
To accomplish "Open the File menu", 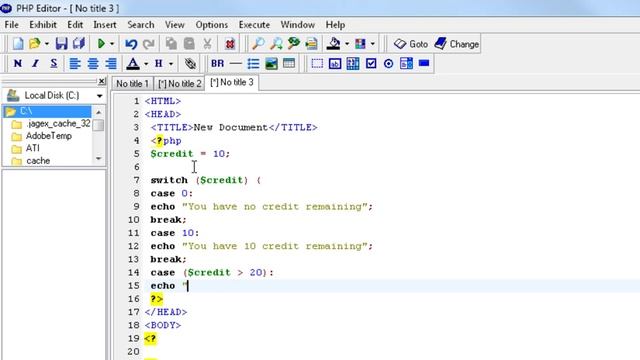I will click(x=11, y=24).
